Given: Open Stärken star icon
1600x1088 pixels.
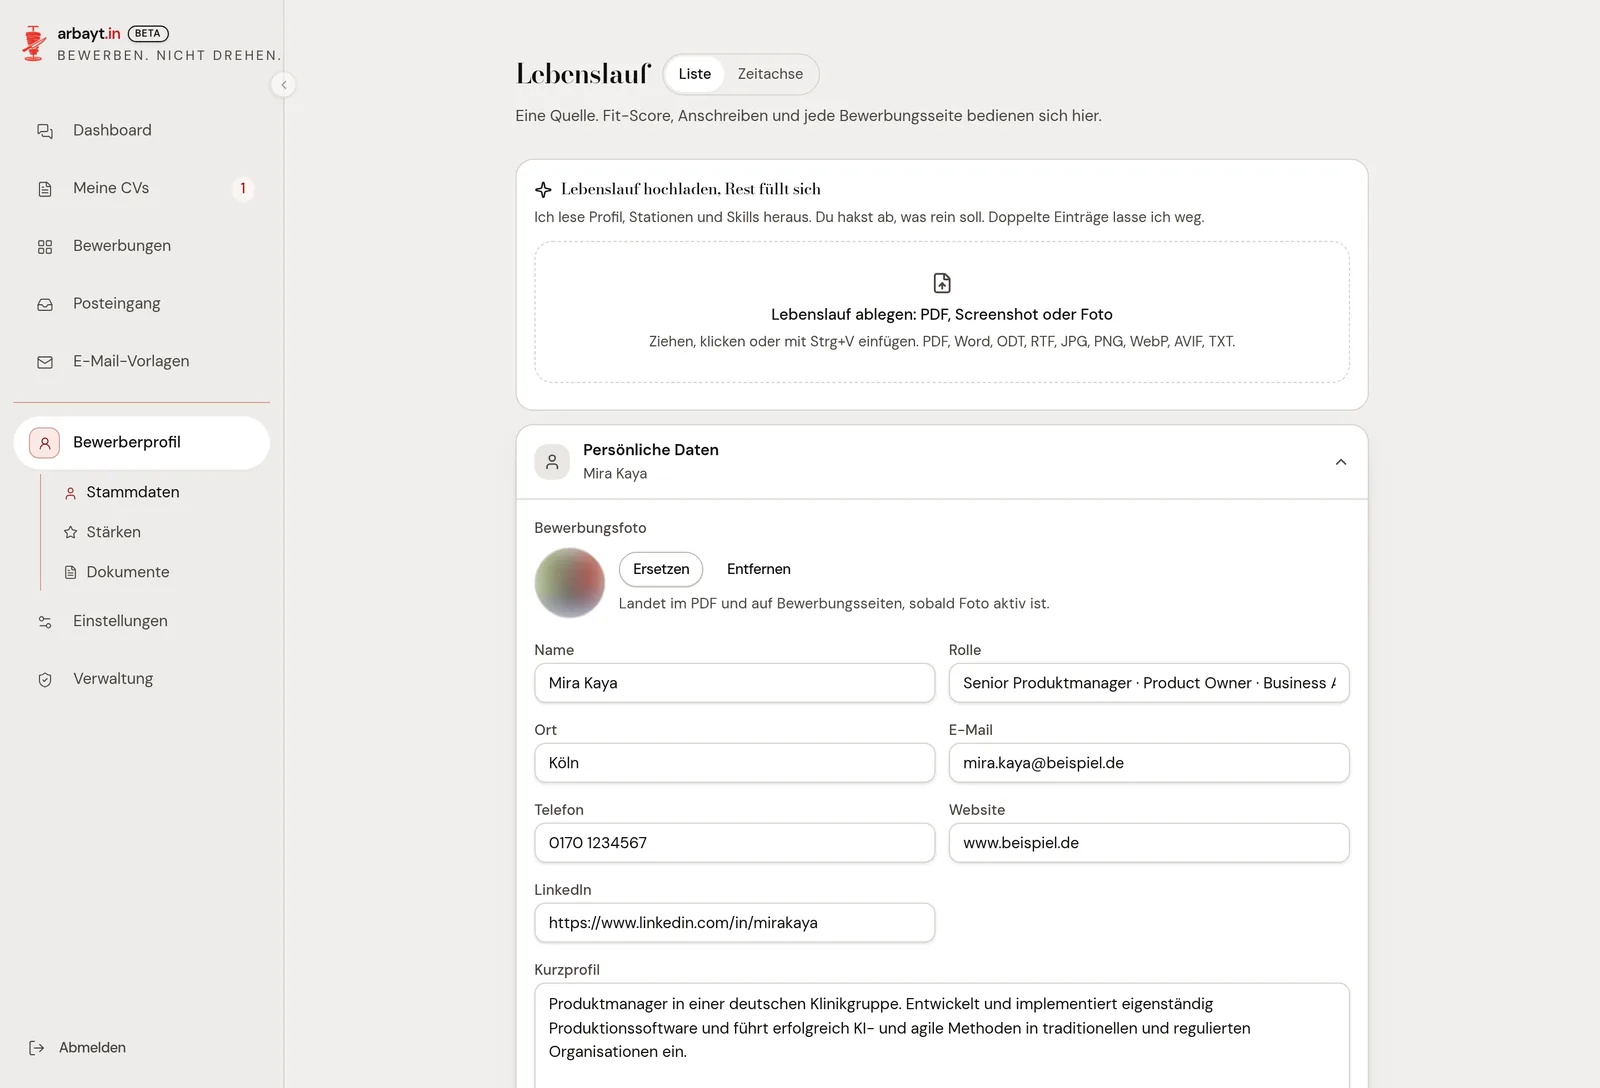Looking at the screenshot, I should click(x=71, y=533).
